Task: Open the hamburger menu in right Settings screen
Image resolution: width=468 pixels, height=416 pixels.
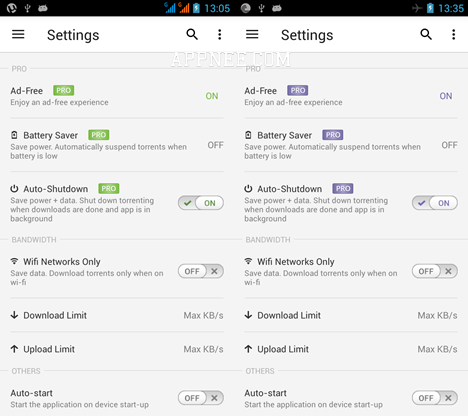Action: point(252,34)
